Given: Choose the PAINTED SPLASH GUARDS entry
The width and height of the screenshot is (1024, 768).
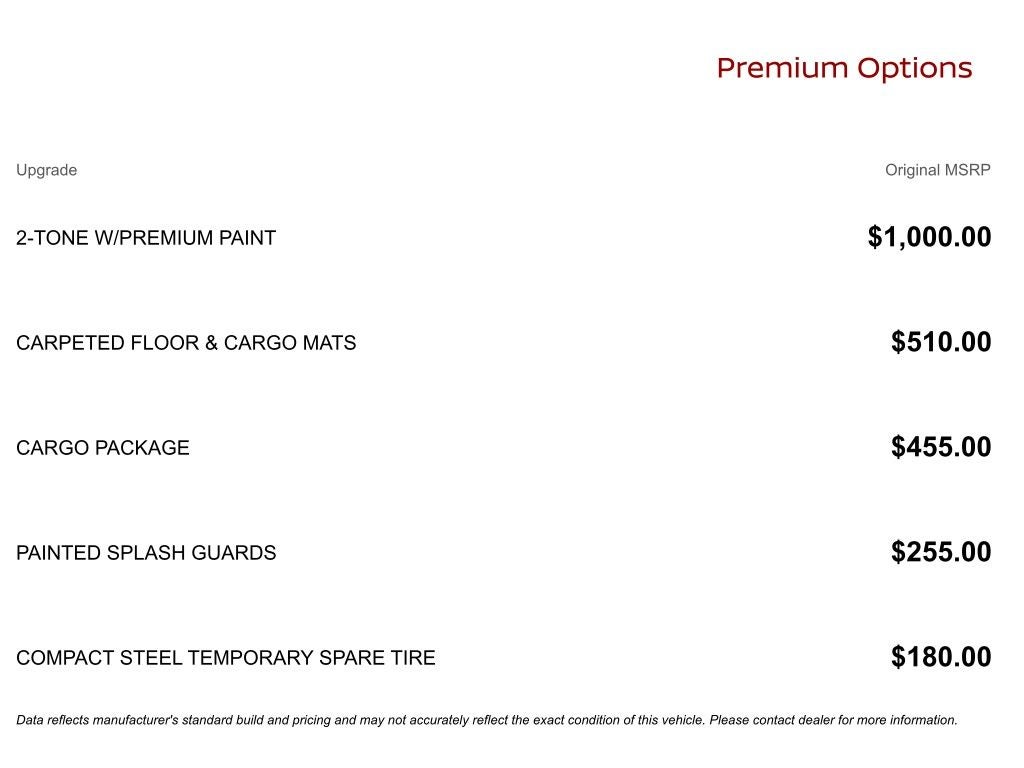Looking at the screenshot, I should 146,553.
